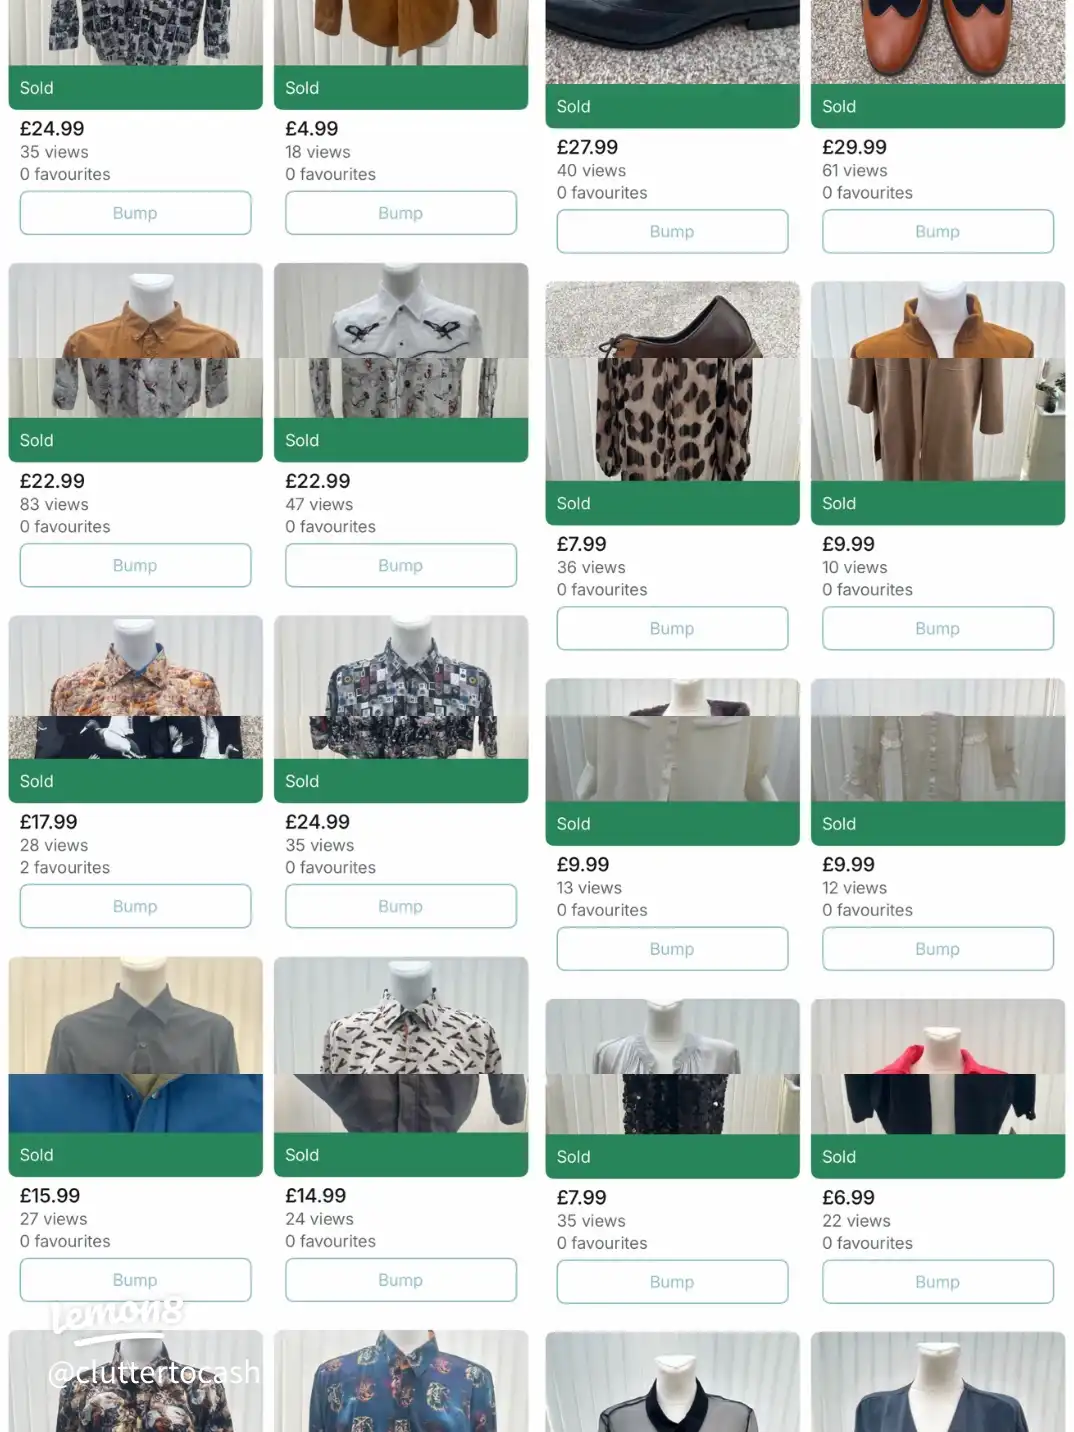This screenshot has width=1074, height=1432.
Task: Bump the £22.99 listing with 83 views
Action: click(x=135, y=565)
